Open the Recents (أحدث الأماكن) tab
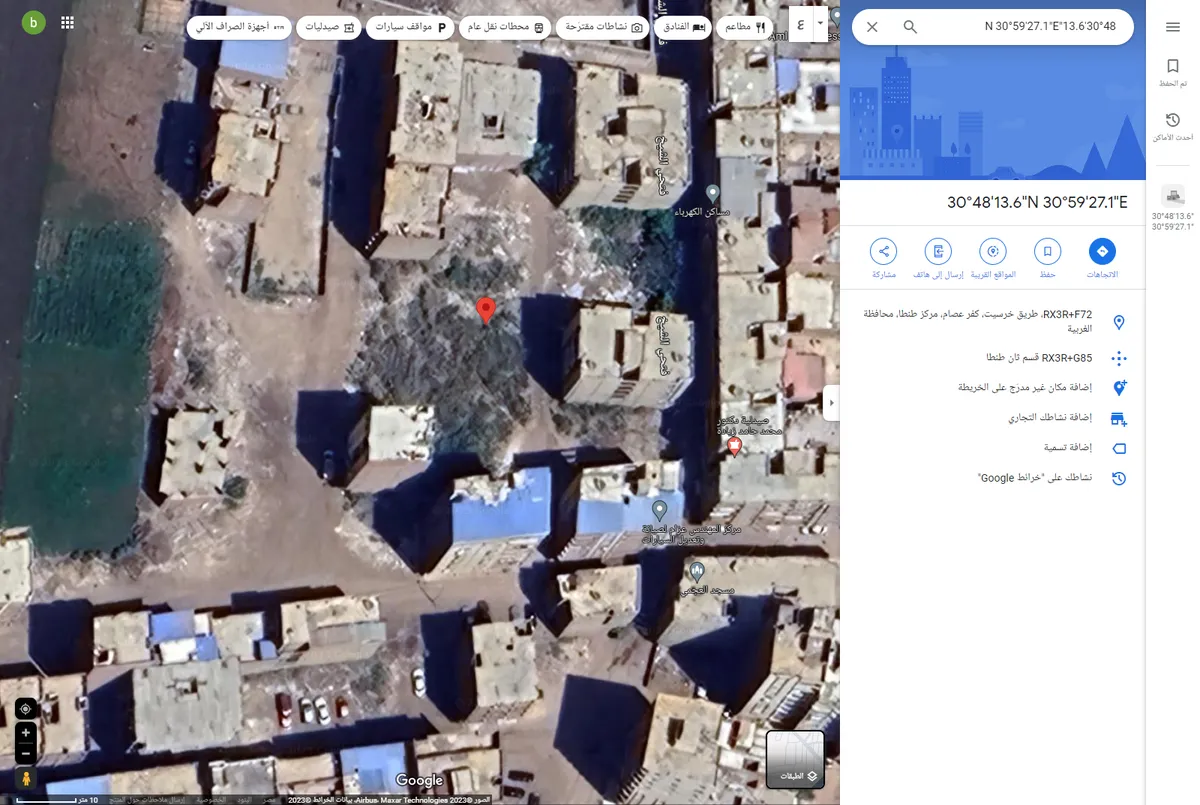Image resolution: width=1200 pixels, height=805 pixels. 1173,127
